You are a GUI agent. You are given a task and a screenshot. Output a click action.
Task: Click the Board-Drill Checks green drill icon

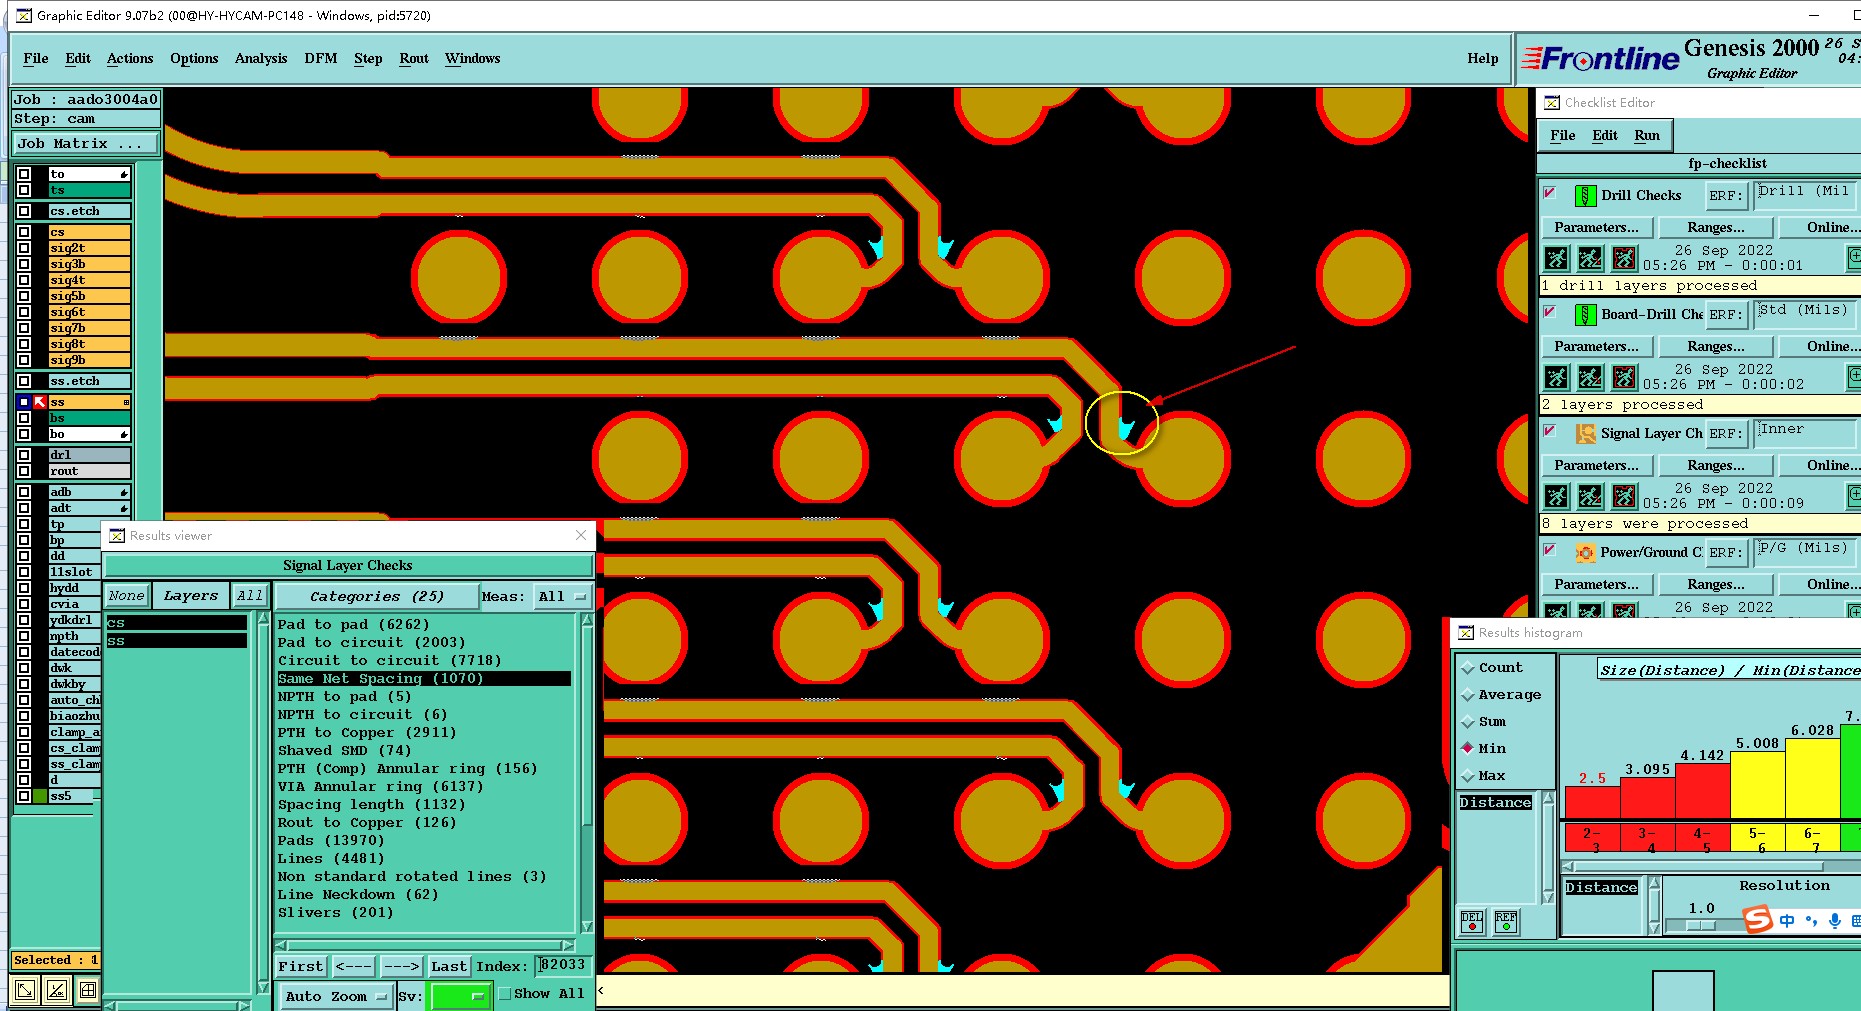[x=1585, y=315]
